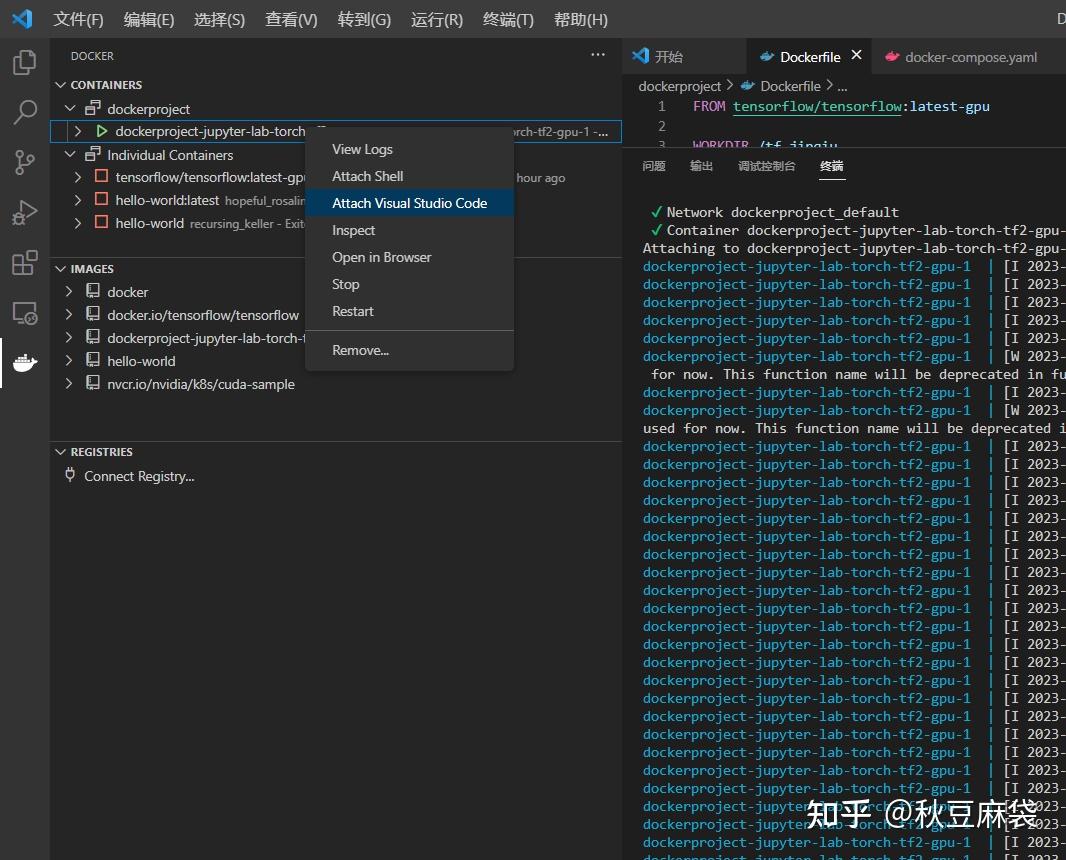Open the Docker panel more actions ellipsis
The height and width of the screenshot is (860, 1066).
click(x=598, y=56)
